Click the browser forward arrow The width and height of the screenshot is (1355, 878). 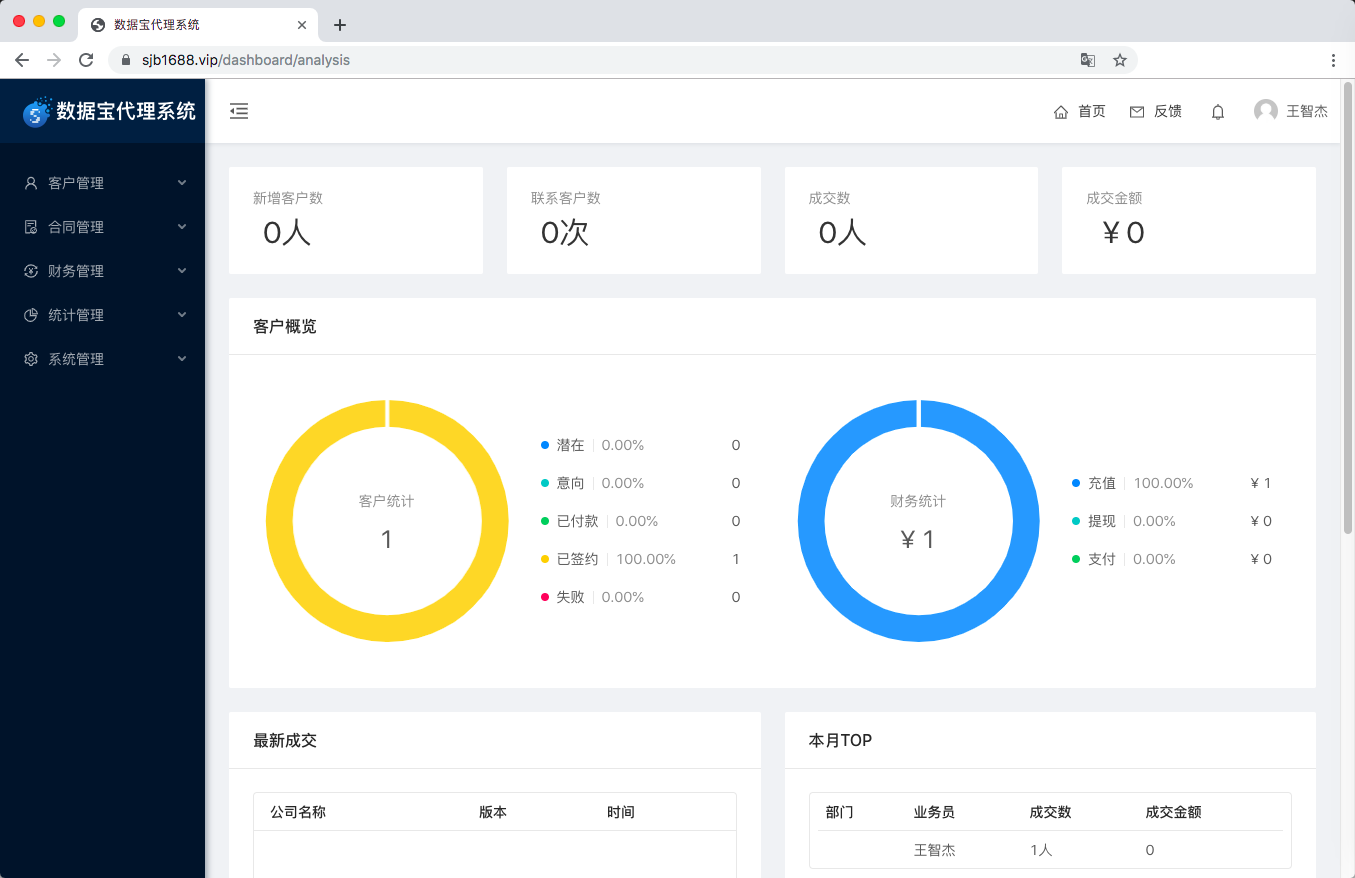coord(54,60)
